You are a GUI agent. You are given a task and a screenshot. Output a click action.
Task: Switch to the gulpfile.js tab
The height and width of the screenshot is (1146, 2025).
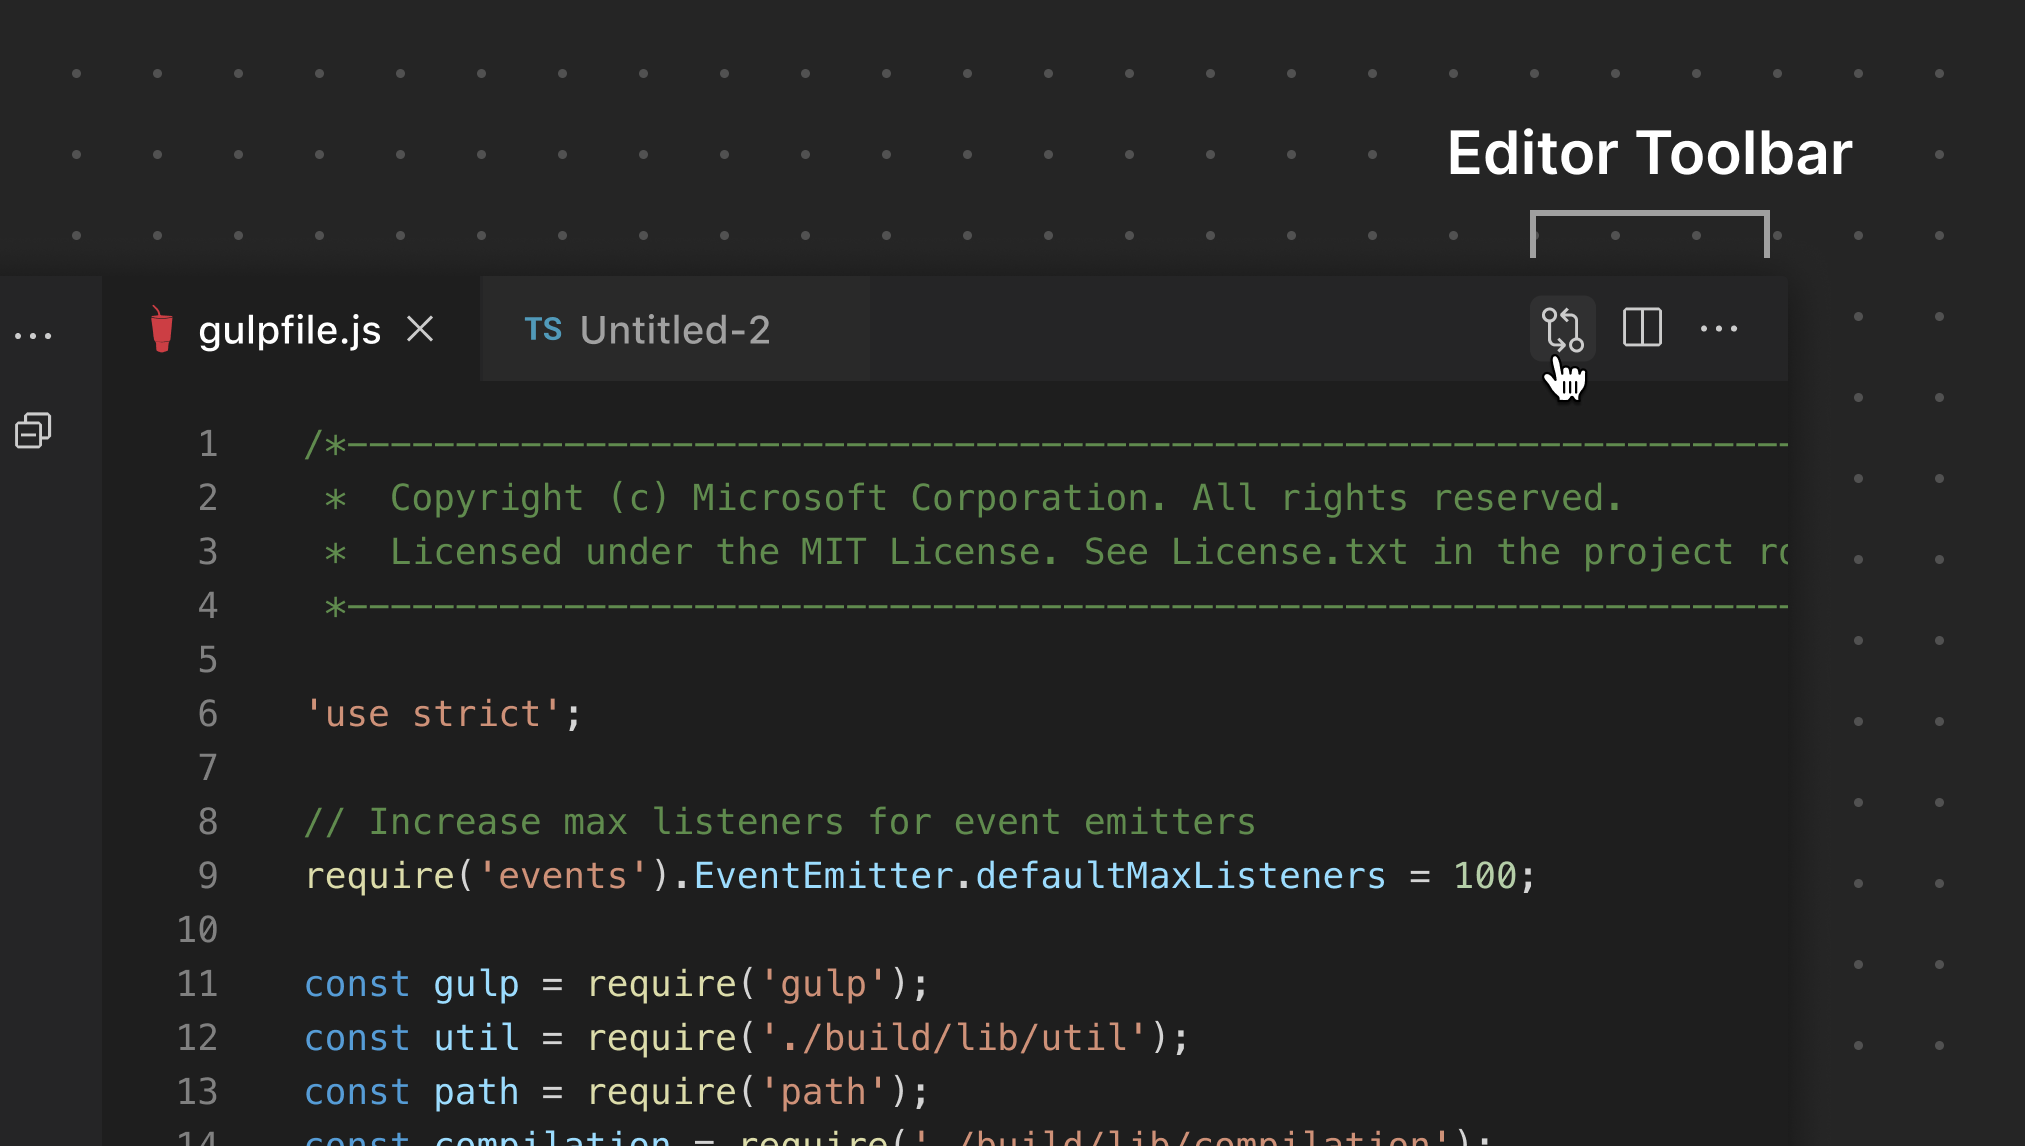290,330
